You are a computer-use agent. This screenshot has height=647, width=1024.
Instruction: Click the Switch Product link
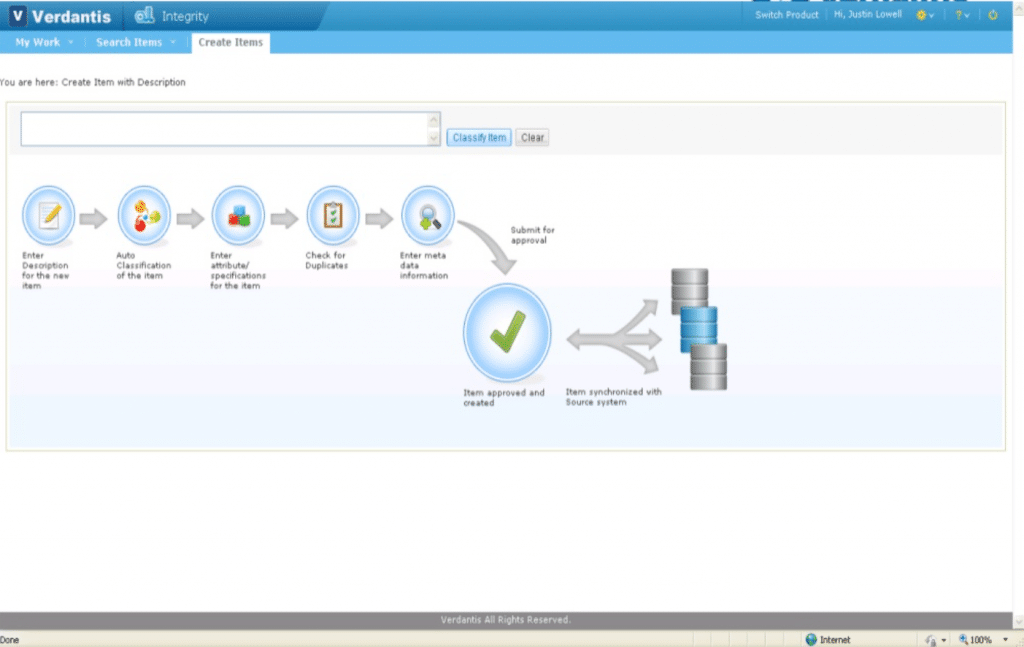pos(785,15)
